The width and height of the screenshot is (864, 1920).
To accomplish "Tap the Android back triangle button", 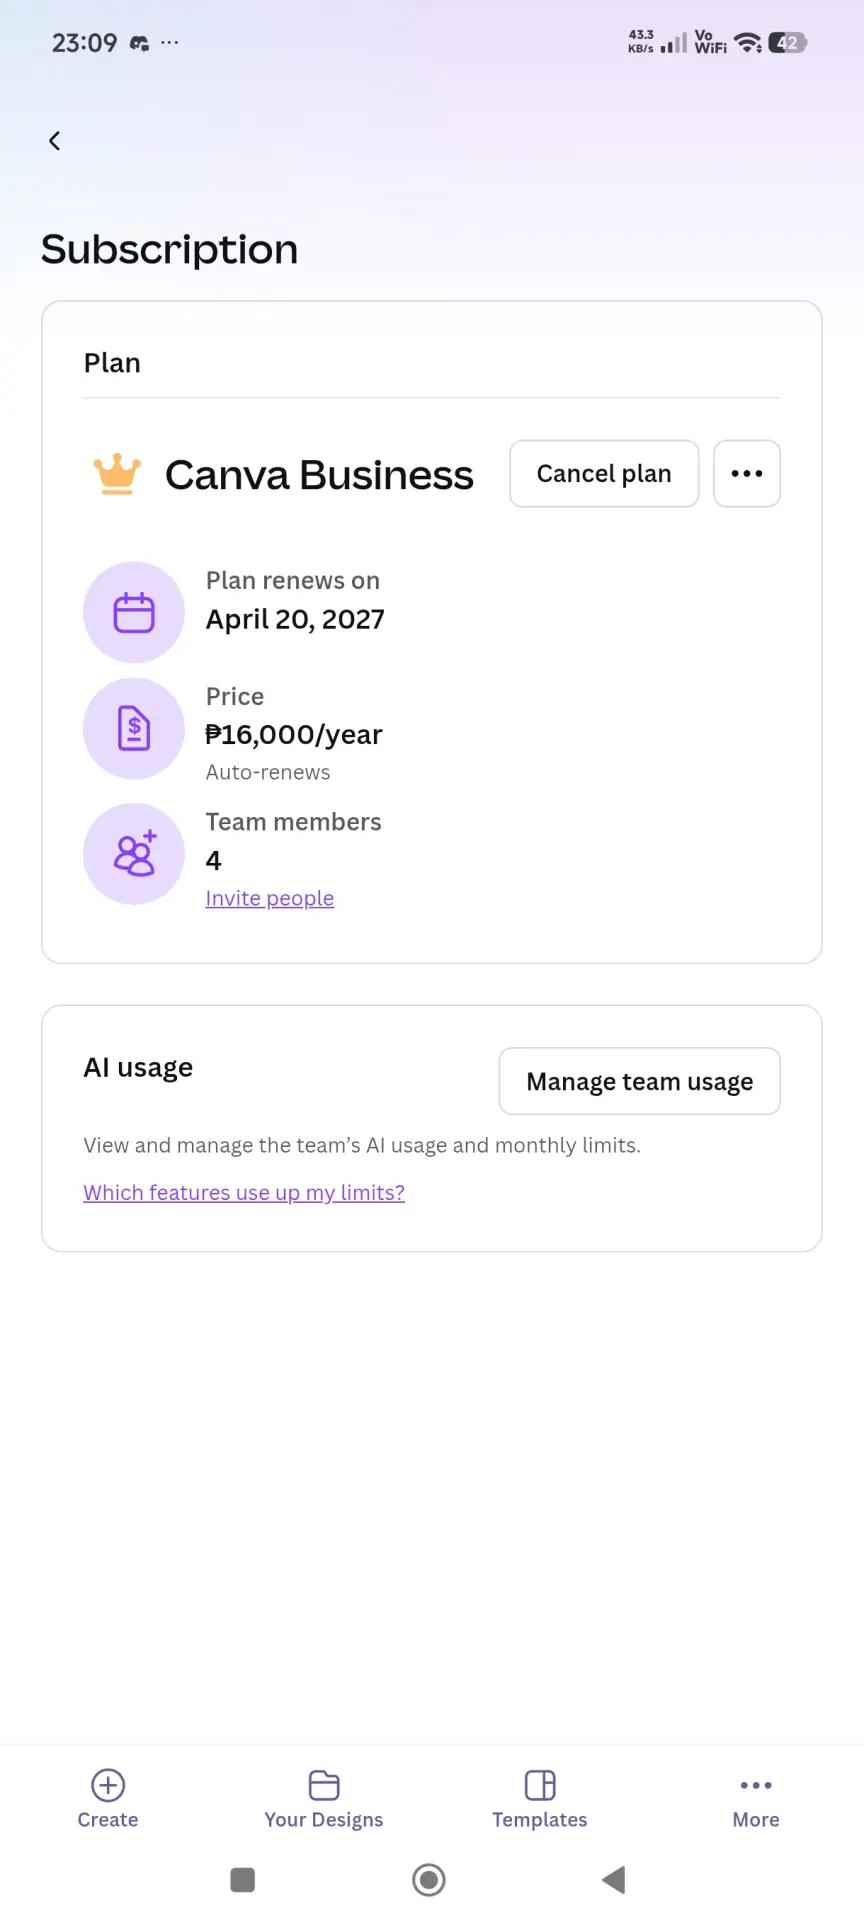I will click(x=614, y=1880).
